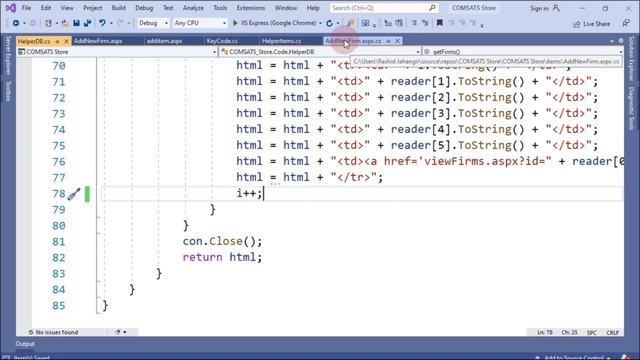Image resolution: width=640 pixels, height=360 pixels.
Task: Open the Debug menu
Action: click(144, 8)
